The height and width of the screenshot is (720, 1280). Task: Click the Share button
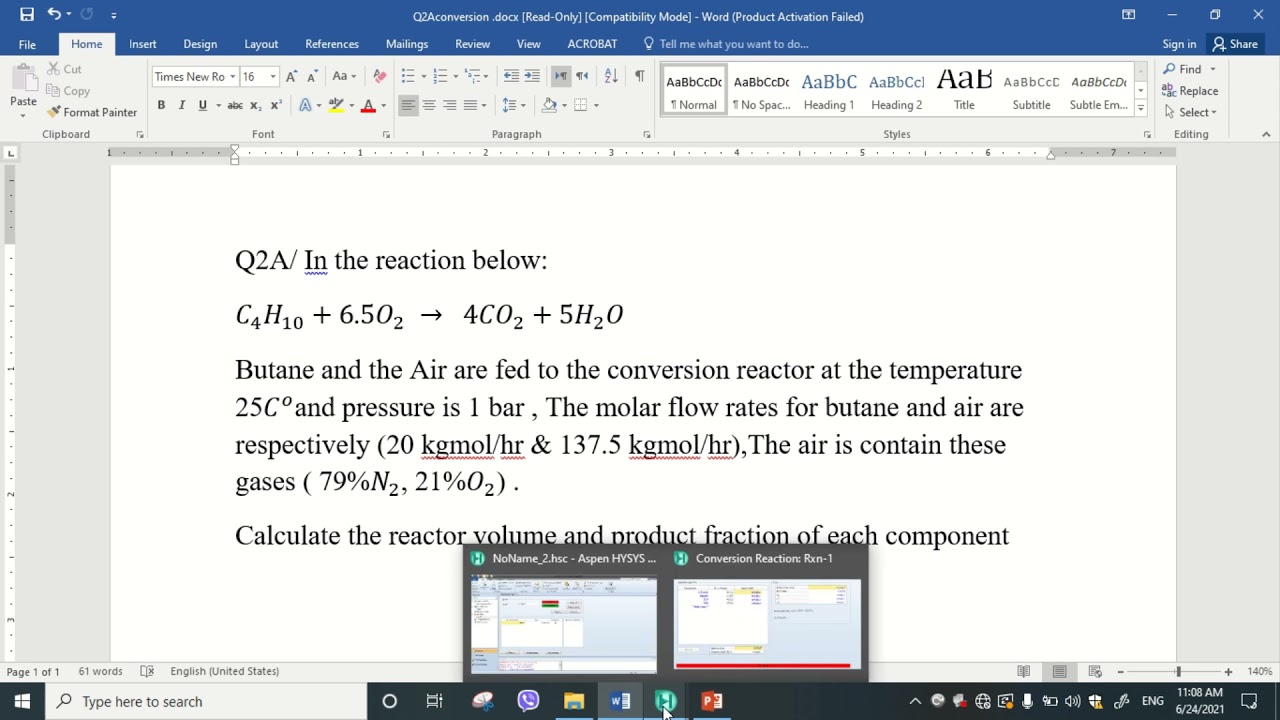pyautogui.click(x=1235, y=44)
